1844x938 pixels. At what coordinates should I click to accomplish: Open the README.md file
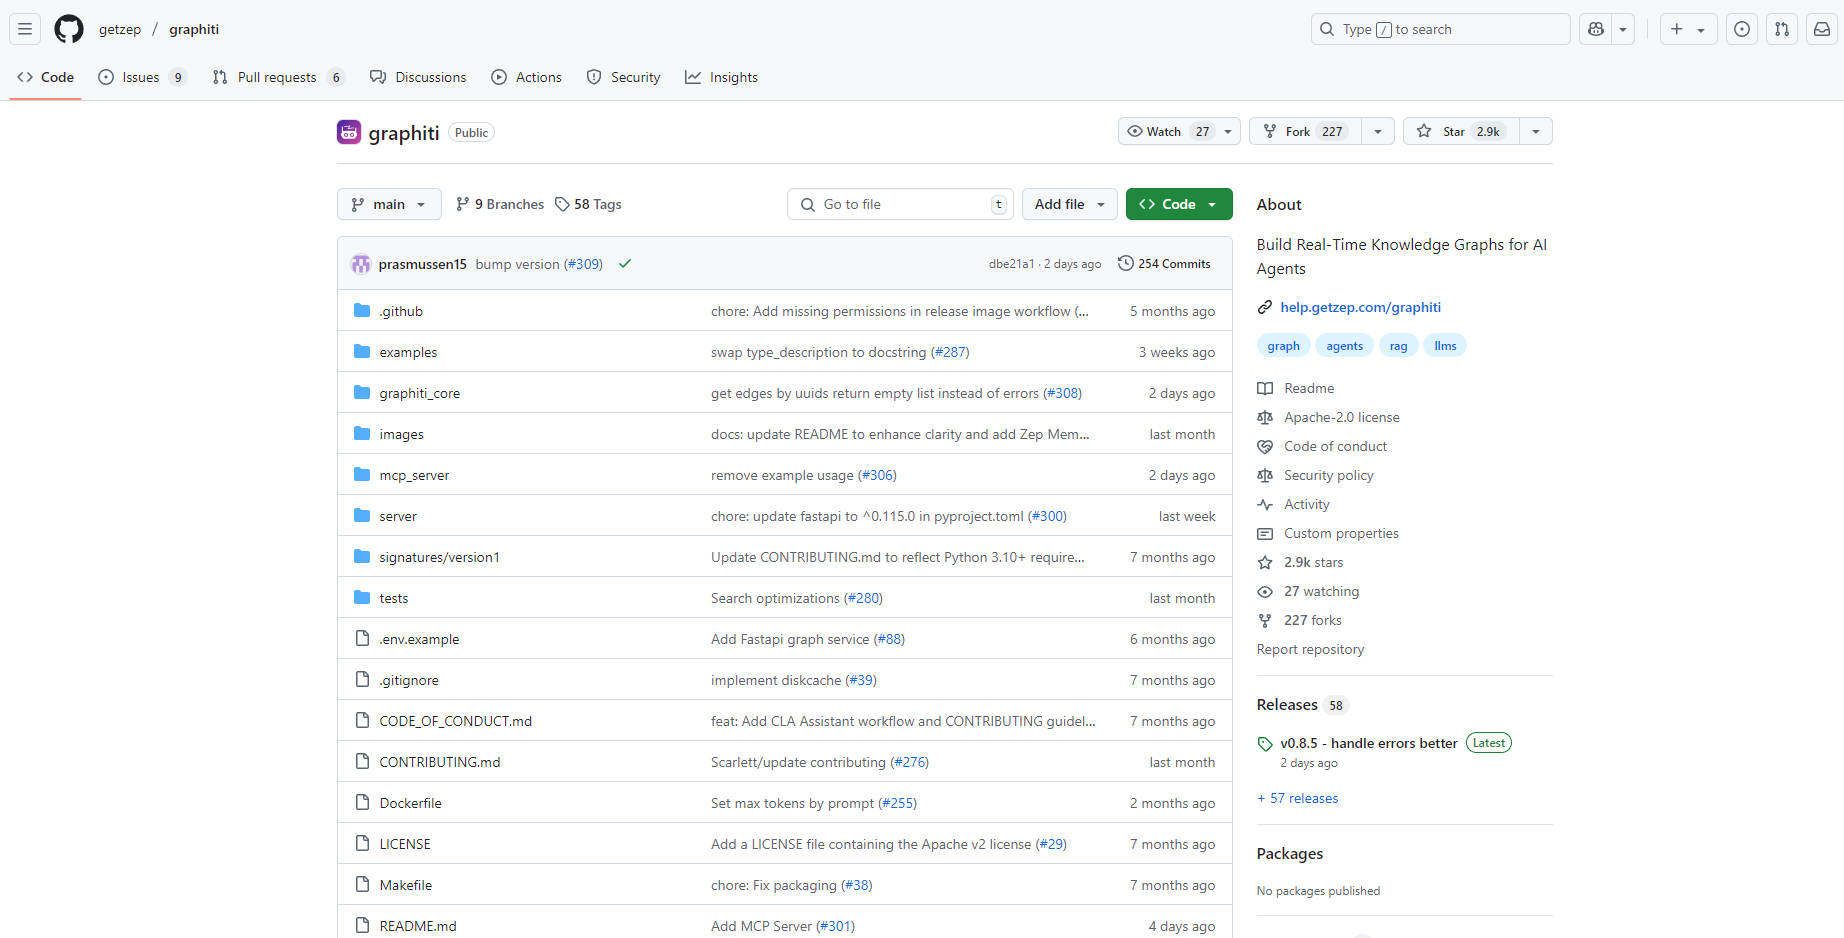pyautogui.click(x=418, y=926)
